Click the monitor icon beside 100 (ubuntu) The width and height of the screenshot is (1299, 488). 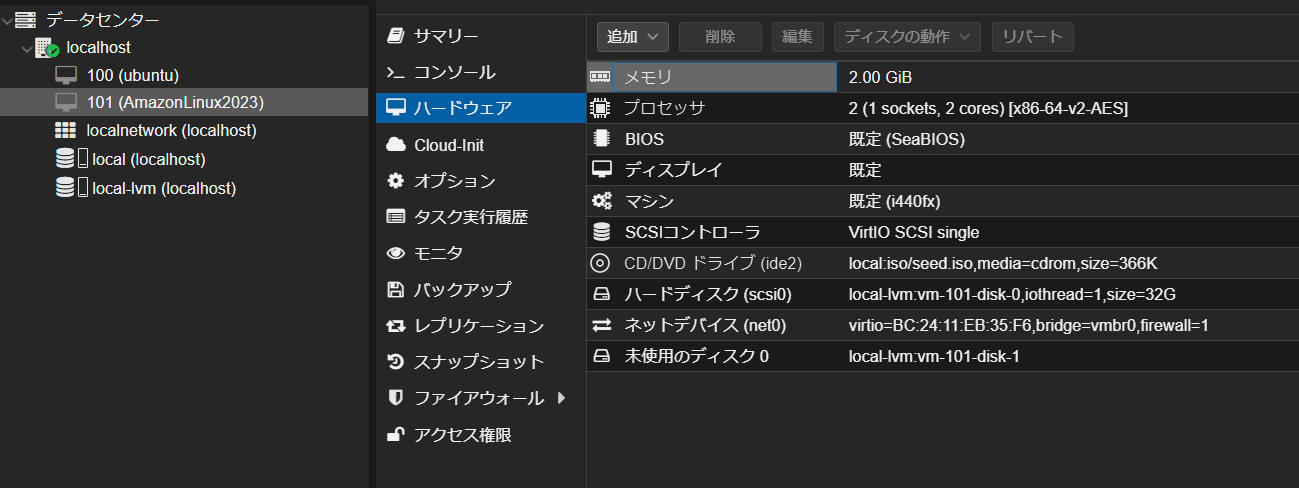pyautogui.click(x=66, y=75)
